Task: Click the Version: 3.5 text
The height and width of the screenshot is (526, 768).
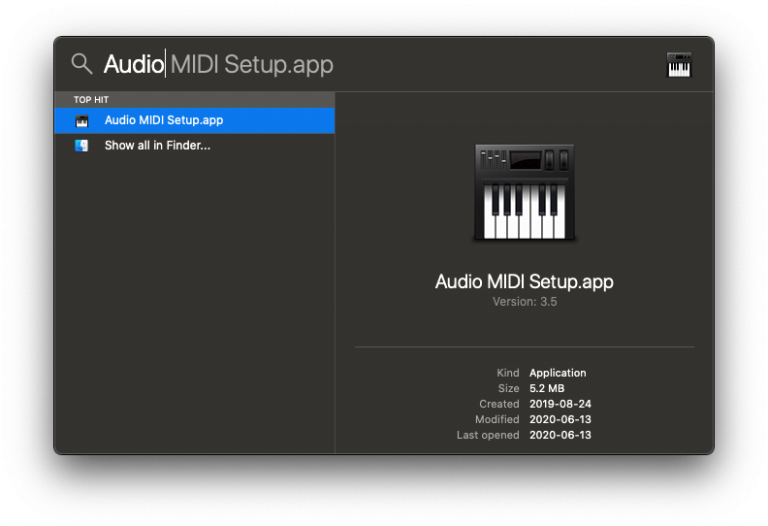Action: [525, 302]
